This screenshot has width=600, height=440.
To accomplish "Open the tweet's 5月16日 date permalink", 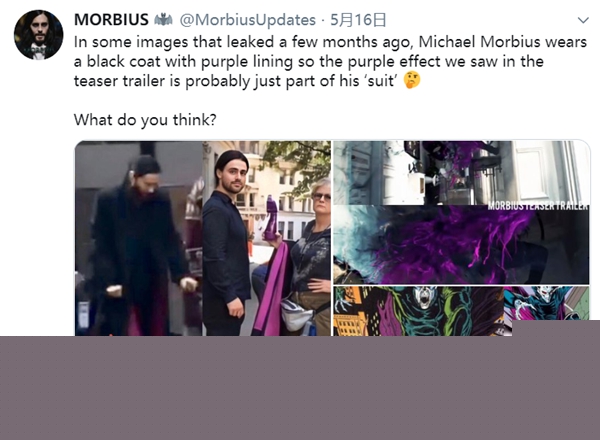I will point(358,20).
